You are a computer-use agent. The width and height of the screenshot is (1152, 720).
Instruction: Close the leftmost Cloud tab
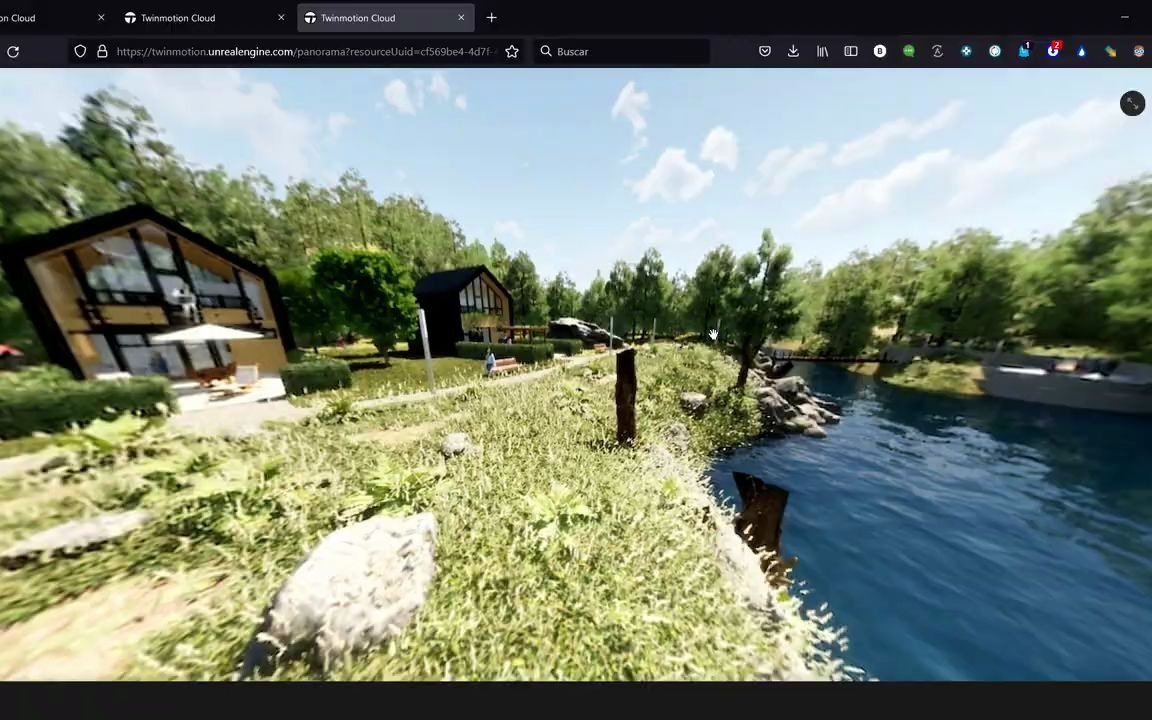[x=101, y=18]
